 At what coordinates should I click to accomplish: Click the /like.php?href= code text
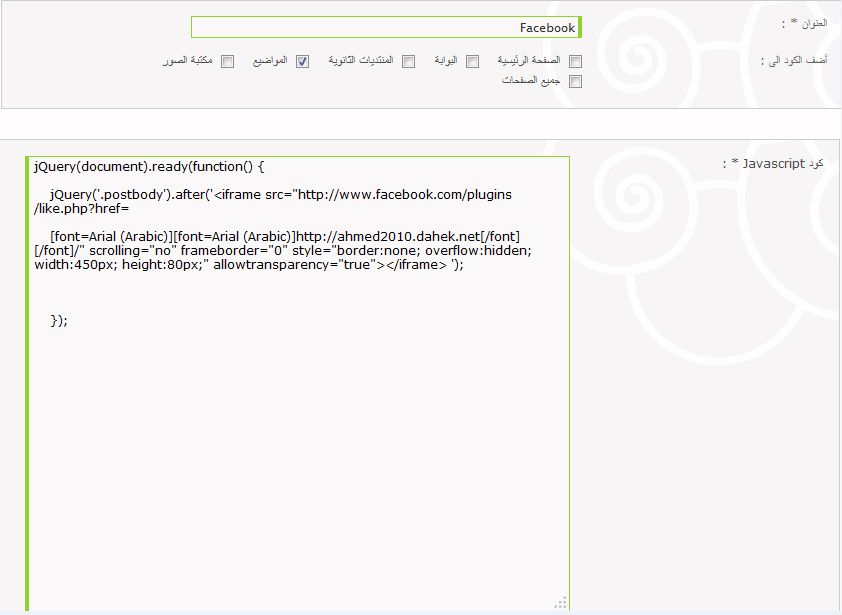[82, 208]
